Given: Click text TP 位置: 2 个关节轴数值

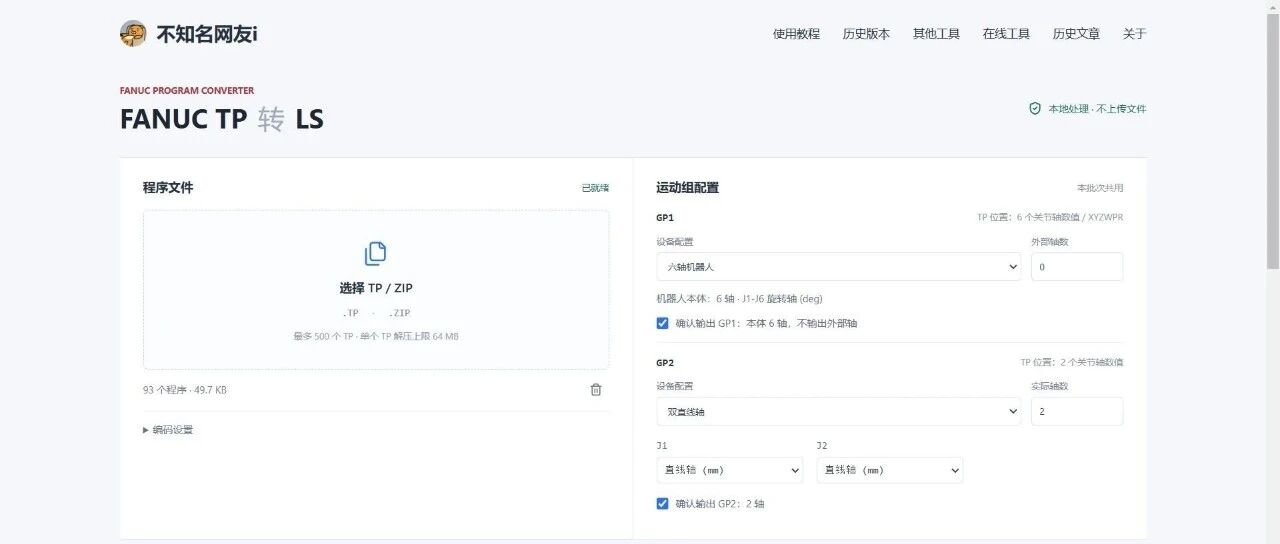Looking at the screenshot, I should pyautogui.click(x=1072, y=363).
